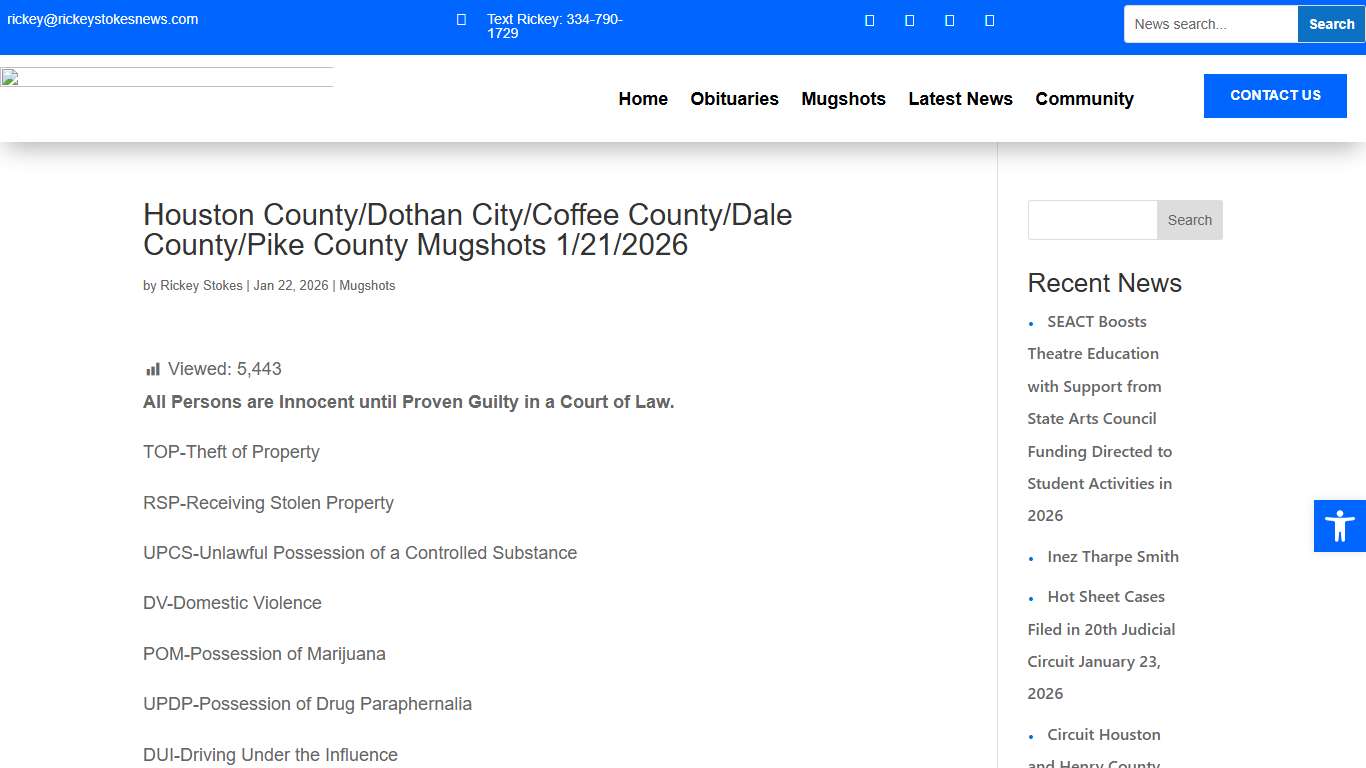Open the 'Inez Tharpe Smith' article
The image size is (1366, 768).
(x=1112, y=556)
